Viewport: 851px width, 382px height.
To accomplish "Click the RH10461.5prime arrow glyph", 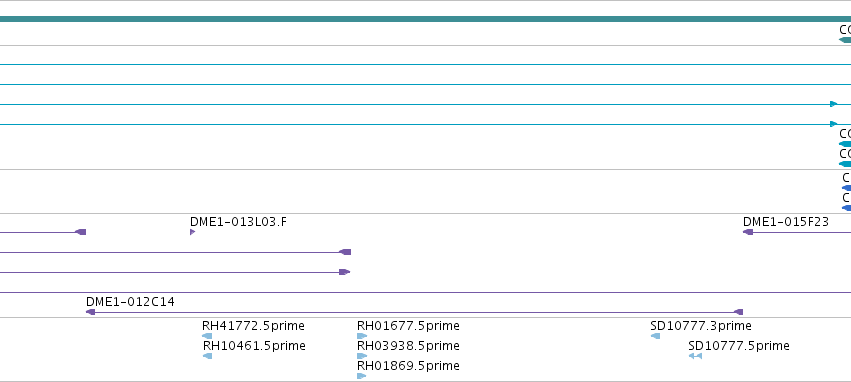I will coord(207,356).
